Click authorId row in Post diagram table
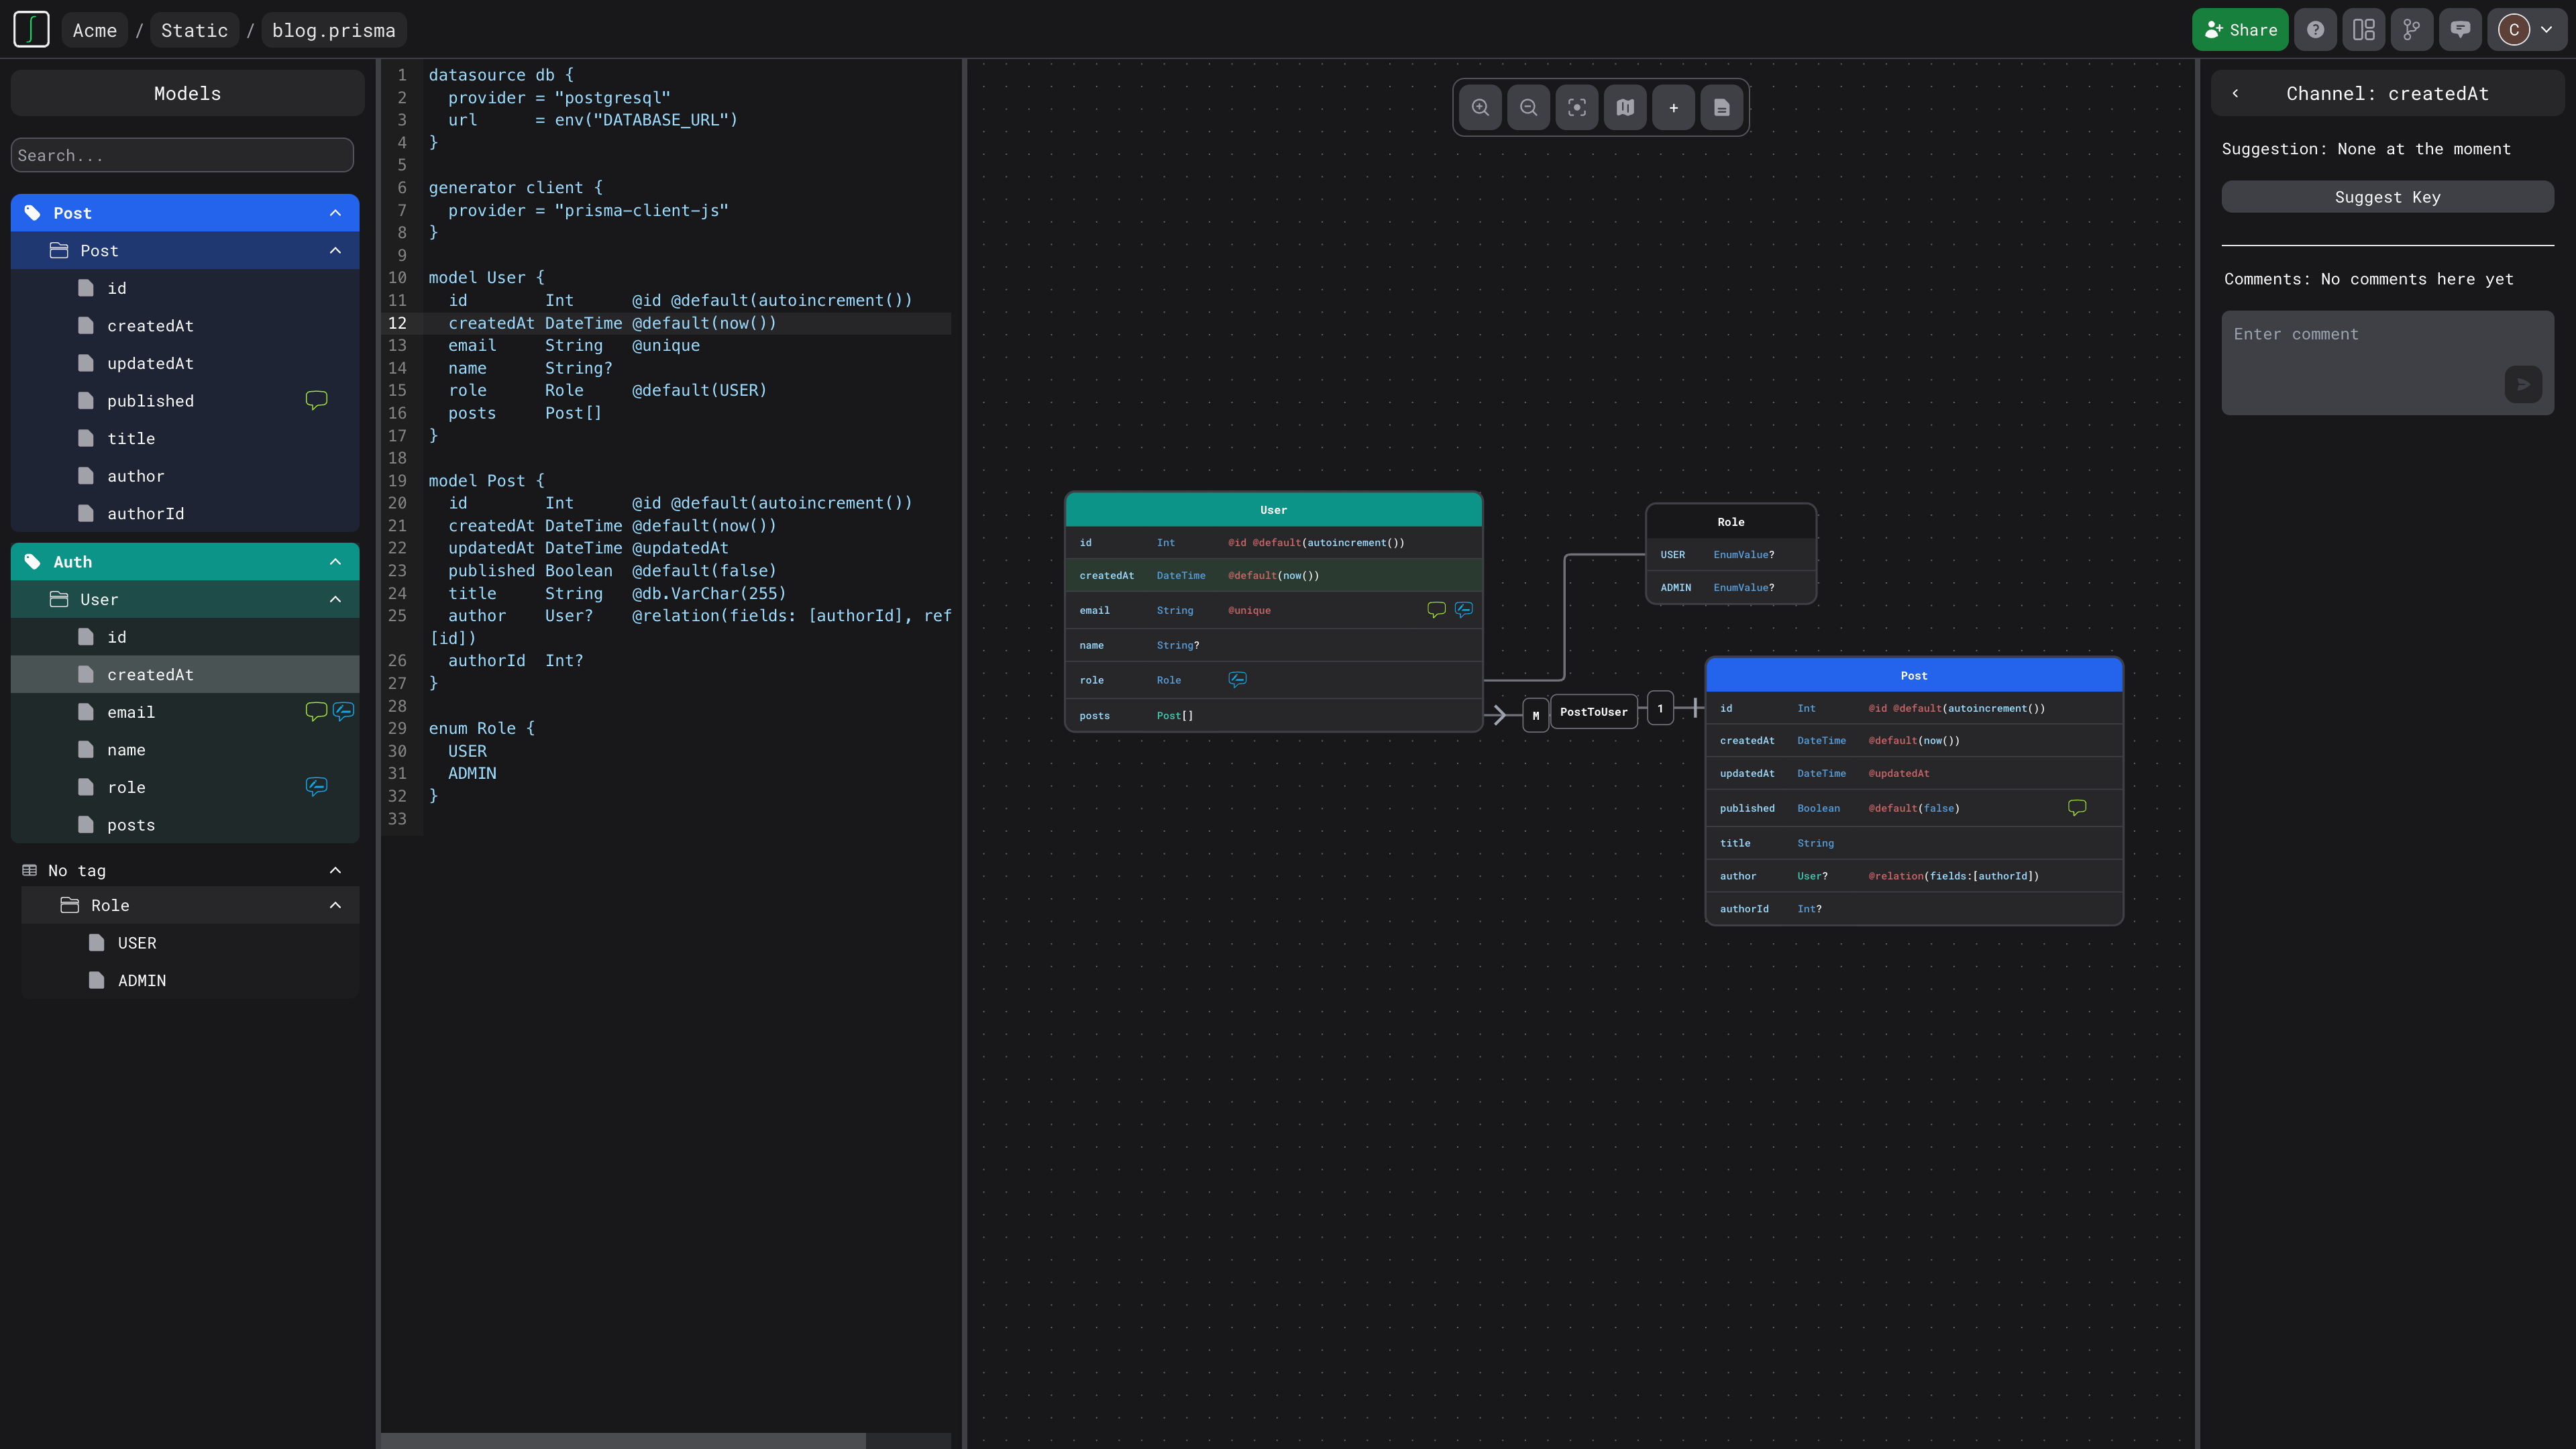This screenshot has width=2576, height=1449. coord(1914,908)
